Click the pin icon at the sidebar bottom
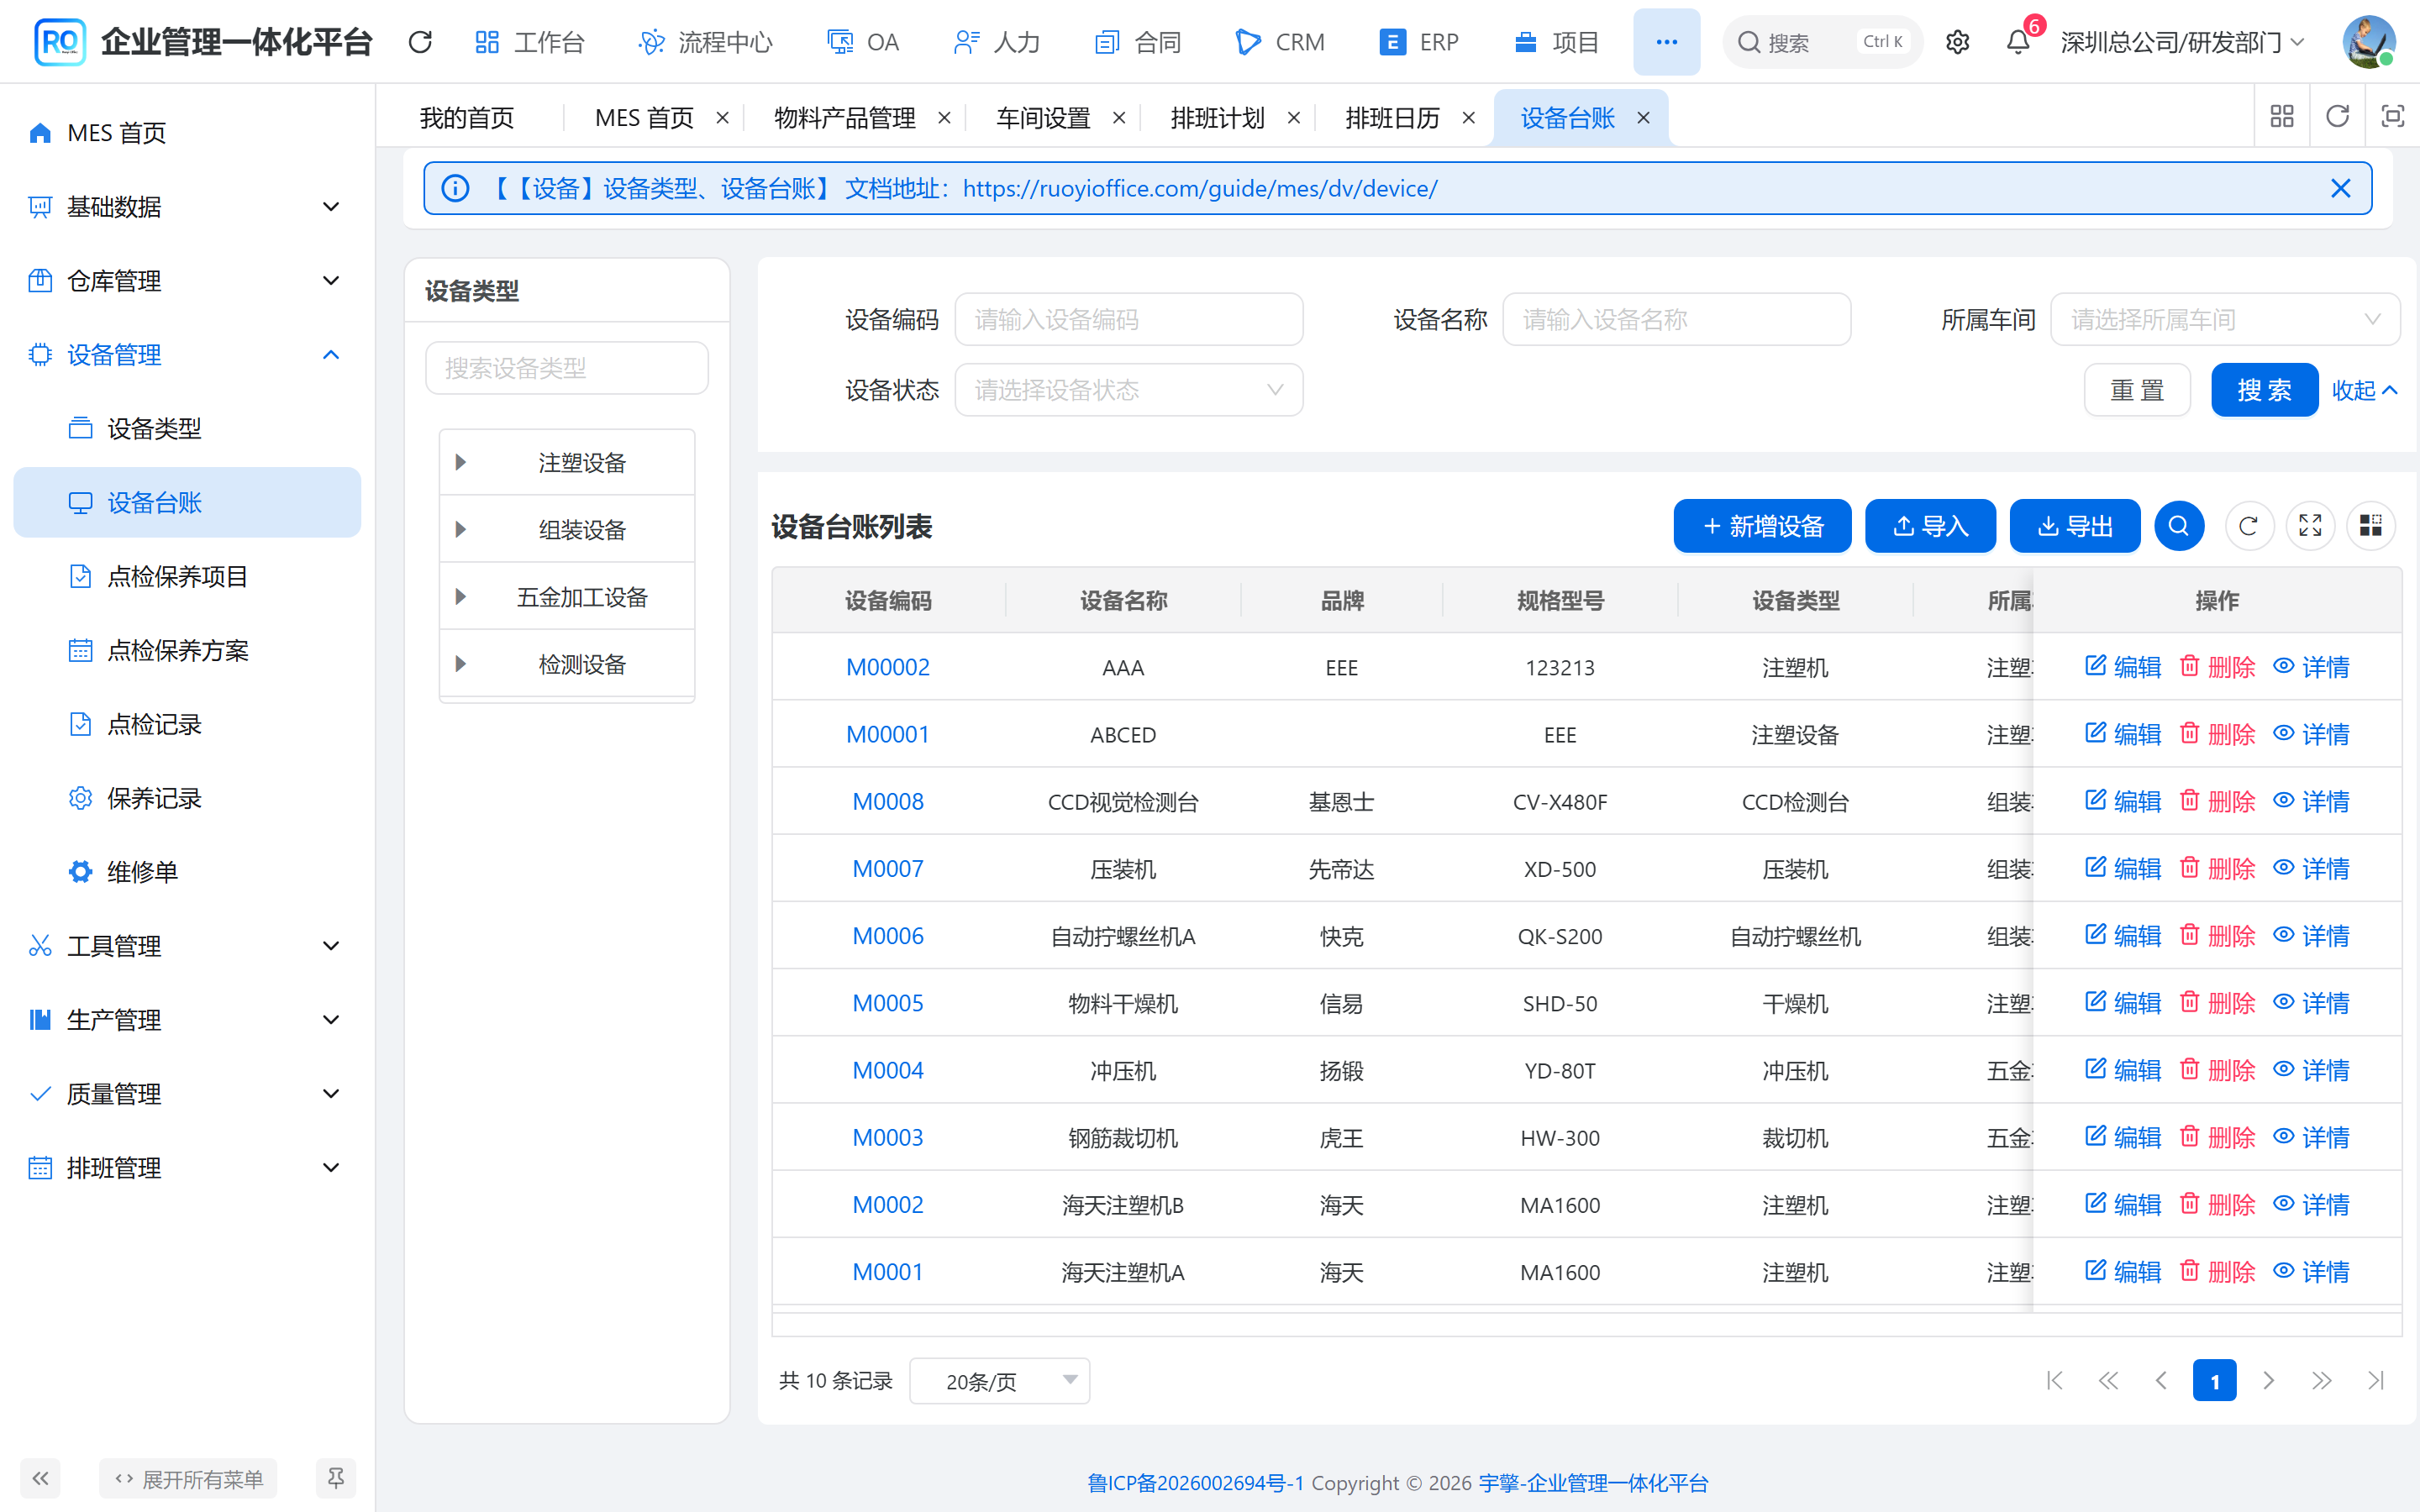 click(336, 1478)
